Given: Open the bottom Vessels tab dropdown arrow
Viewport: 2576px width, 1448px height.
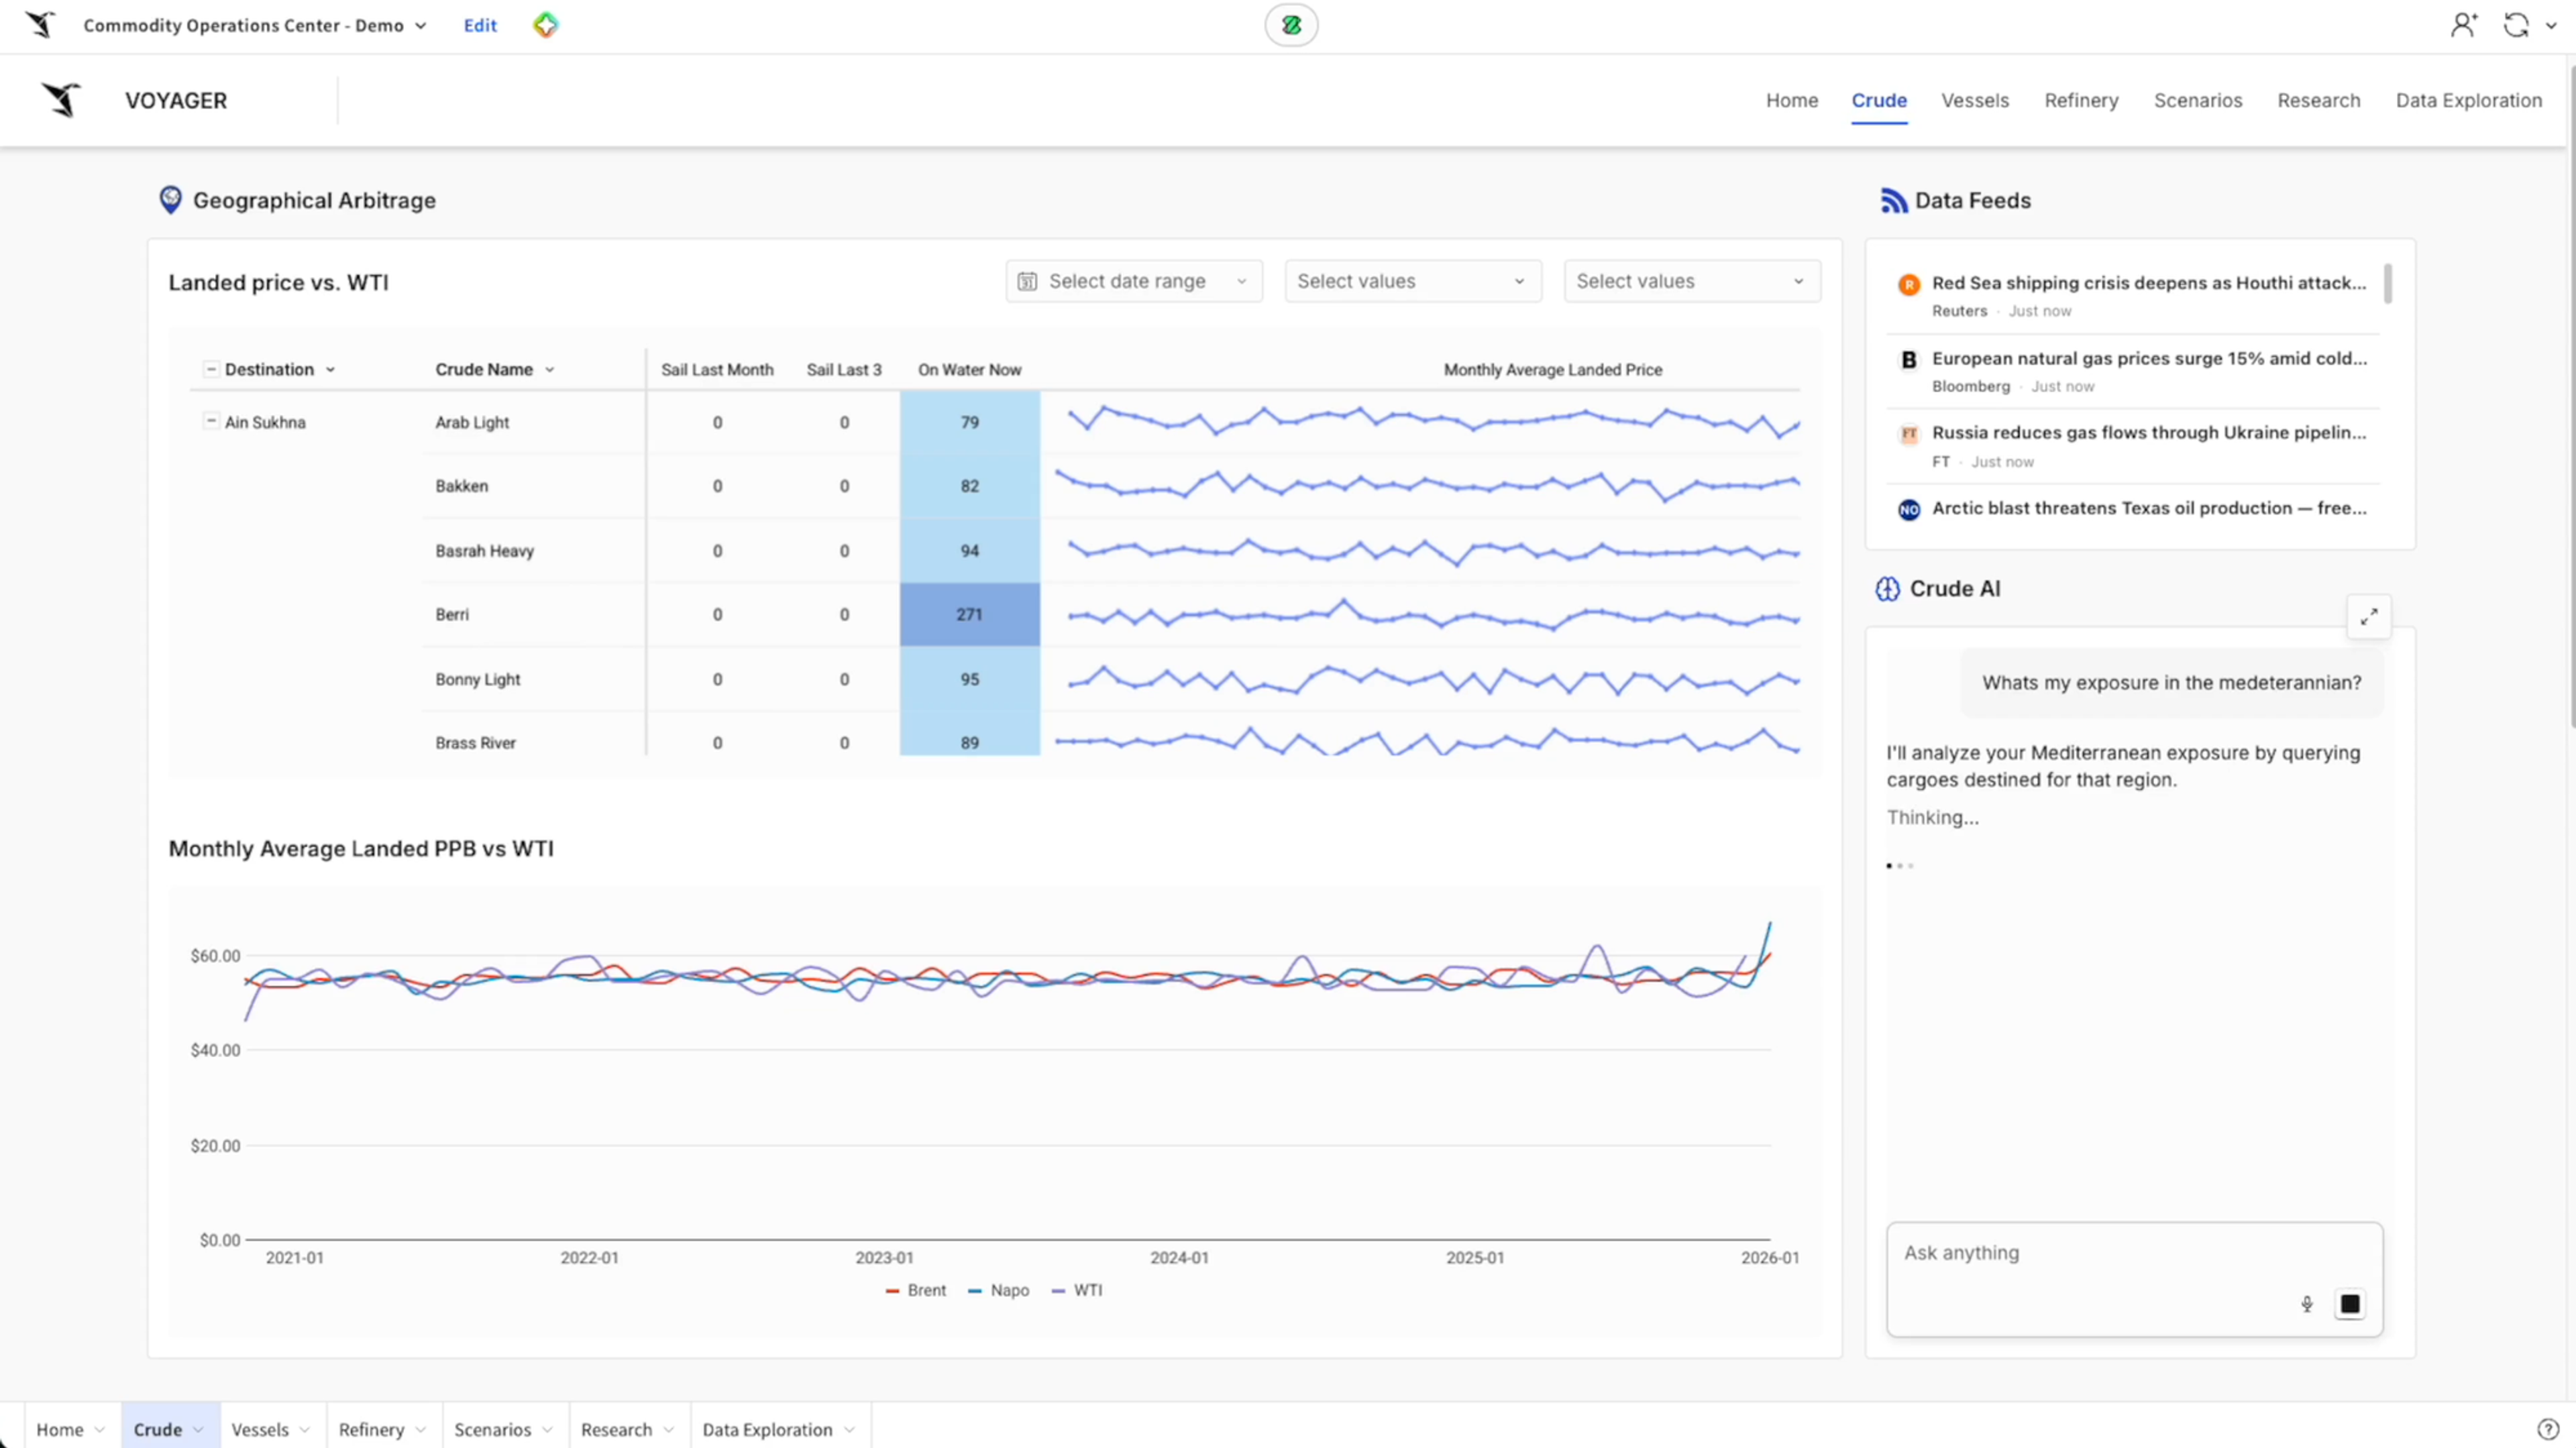Looking at the screenshot, I should (x=304, y=1430).
